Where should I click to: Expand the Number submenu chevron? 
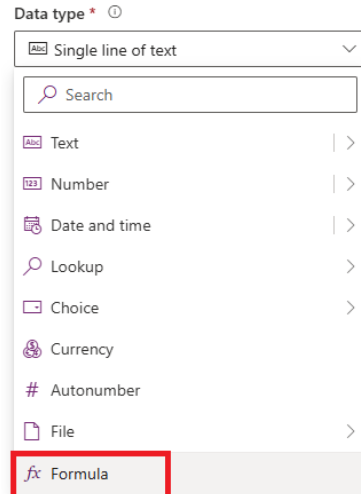[350, 184]
